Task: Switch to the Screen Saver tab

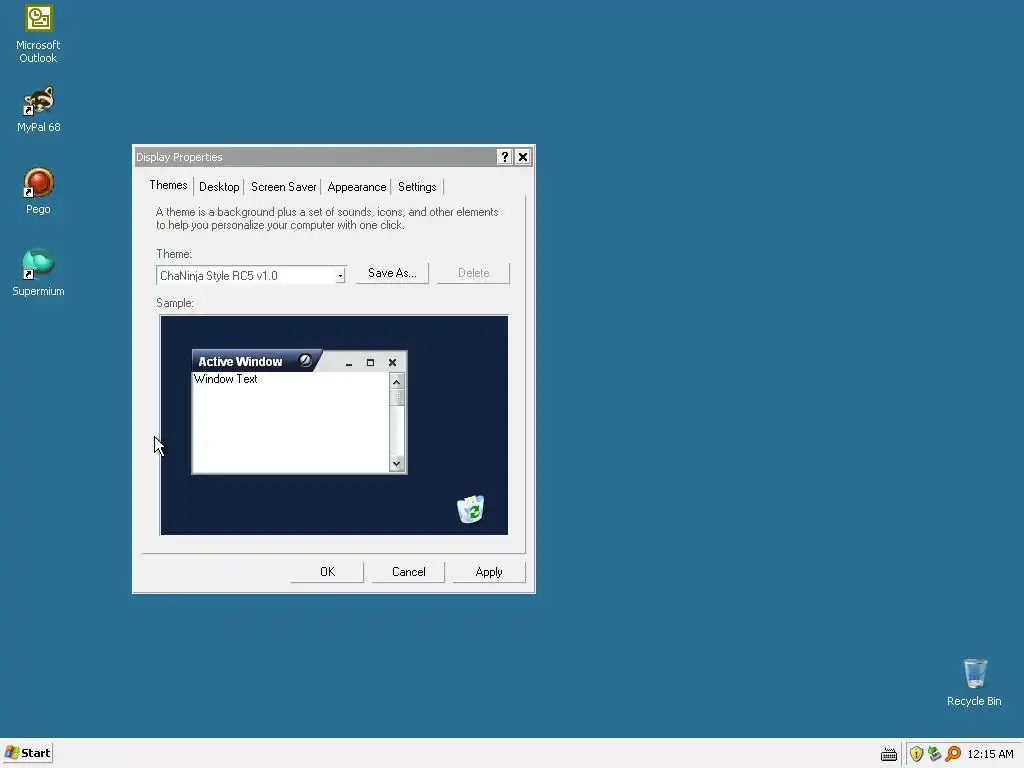Action: click(x=283, y=187)
